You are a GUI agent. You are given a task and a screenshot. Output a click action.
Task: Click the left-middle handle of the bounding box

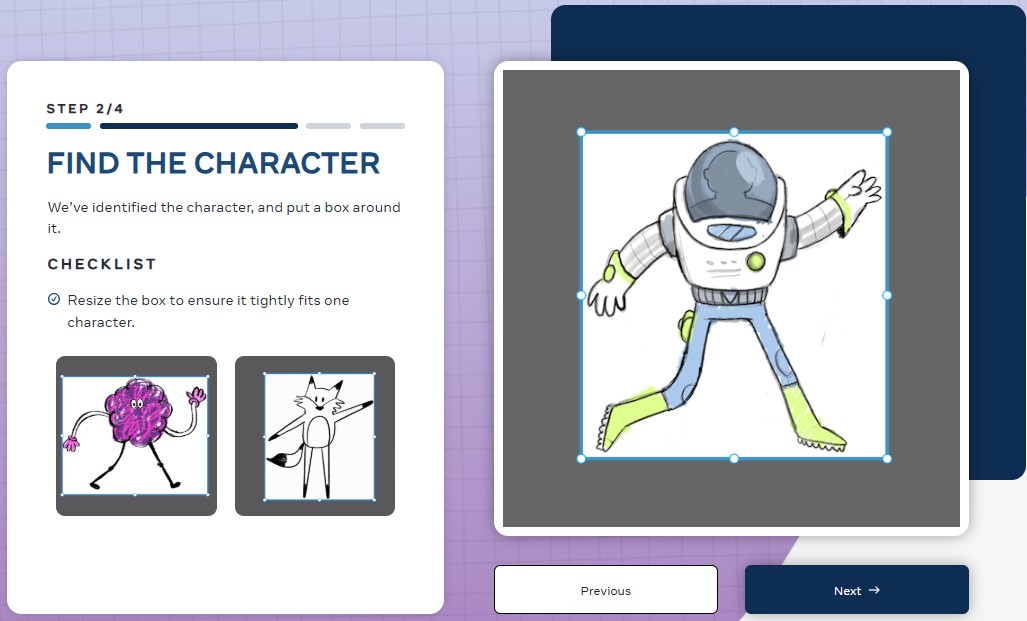581,295
